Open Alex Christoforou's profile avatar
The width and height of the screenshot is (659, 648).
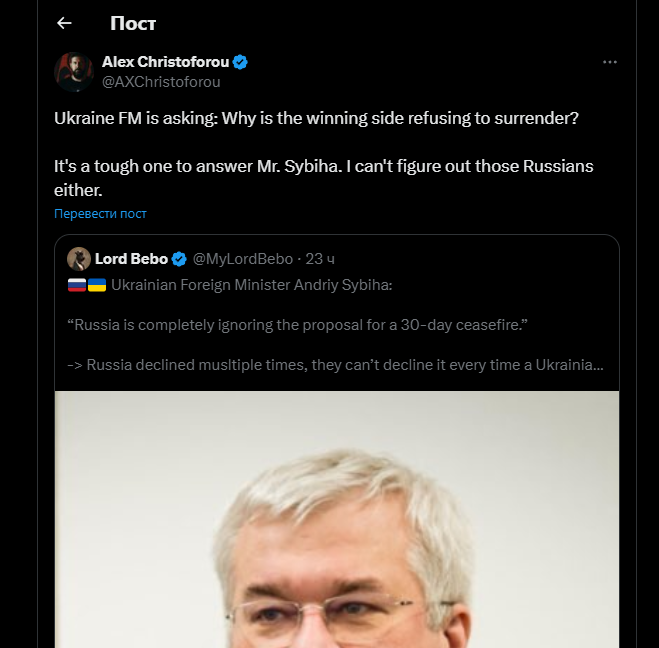point(74,71)
